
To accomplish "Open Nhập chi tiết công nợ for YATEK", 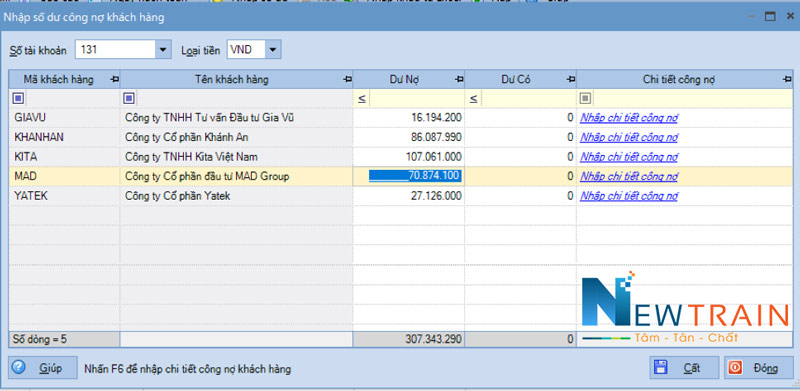I will (629, 196).
